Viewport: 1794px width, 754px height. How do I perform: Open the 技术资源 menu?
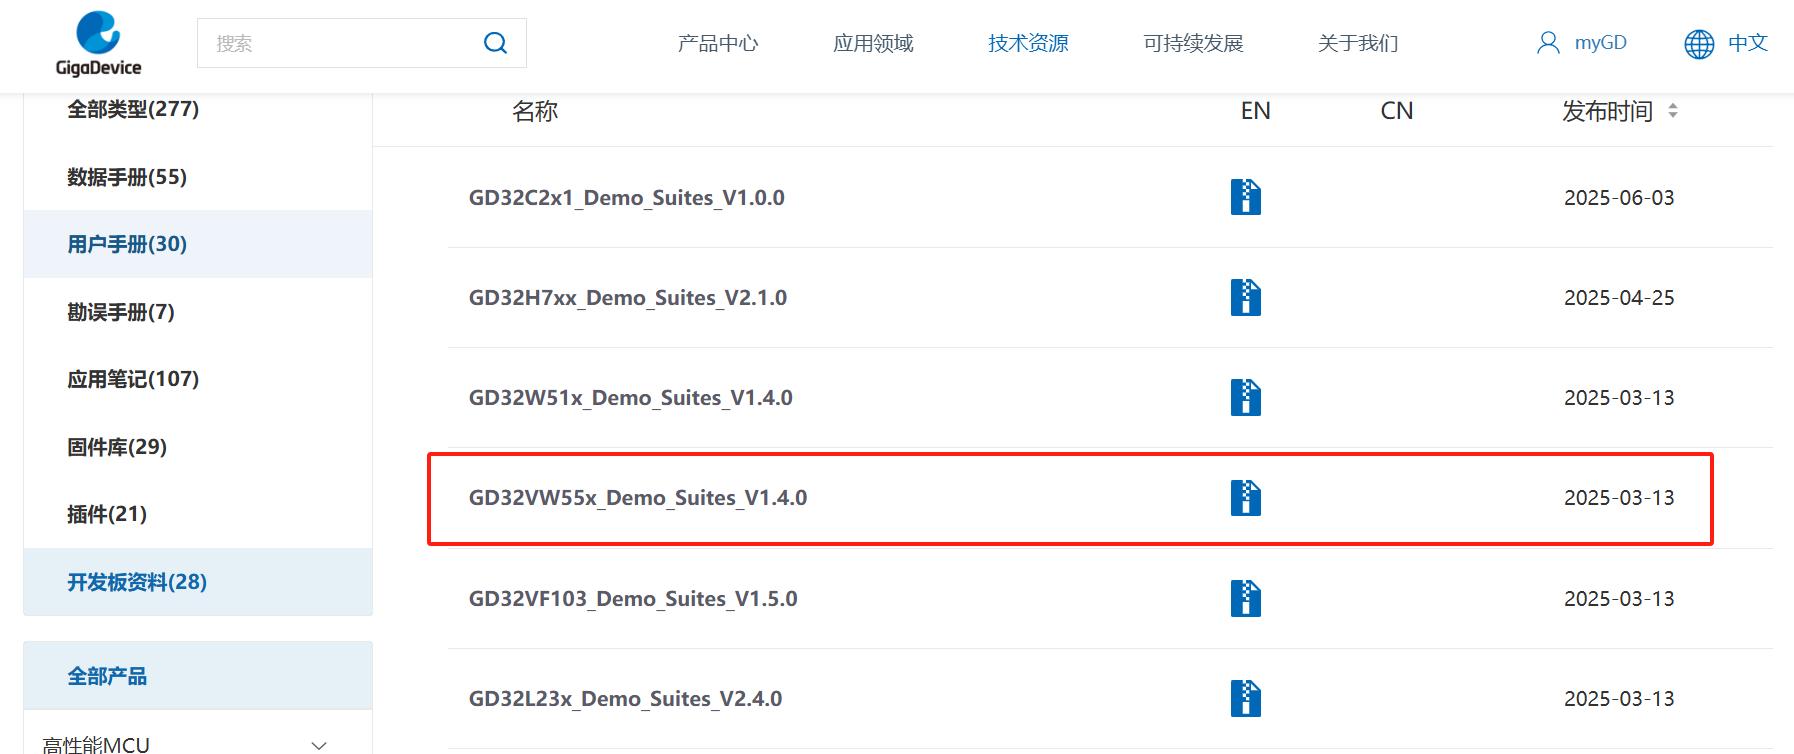click(1028, 43)
